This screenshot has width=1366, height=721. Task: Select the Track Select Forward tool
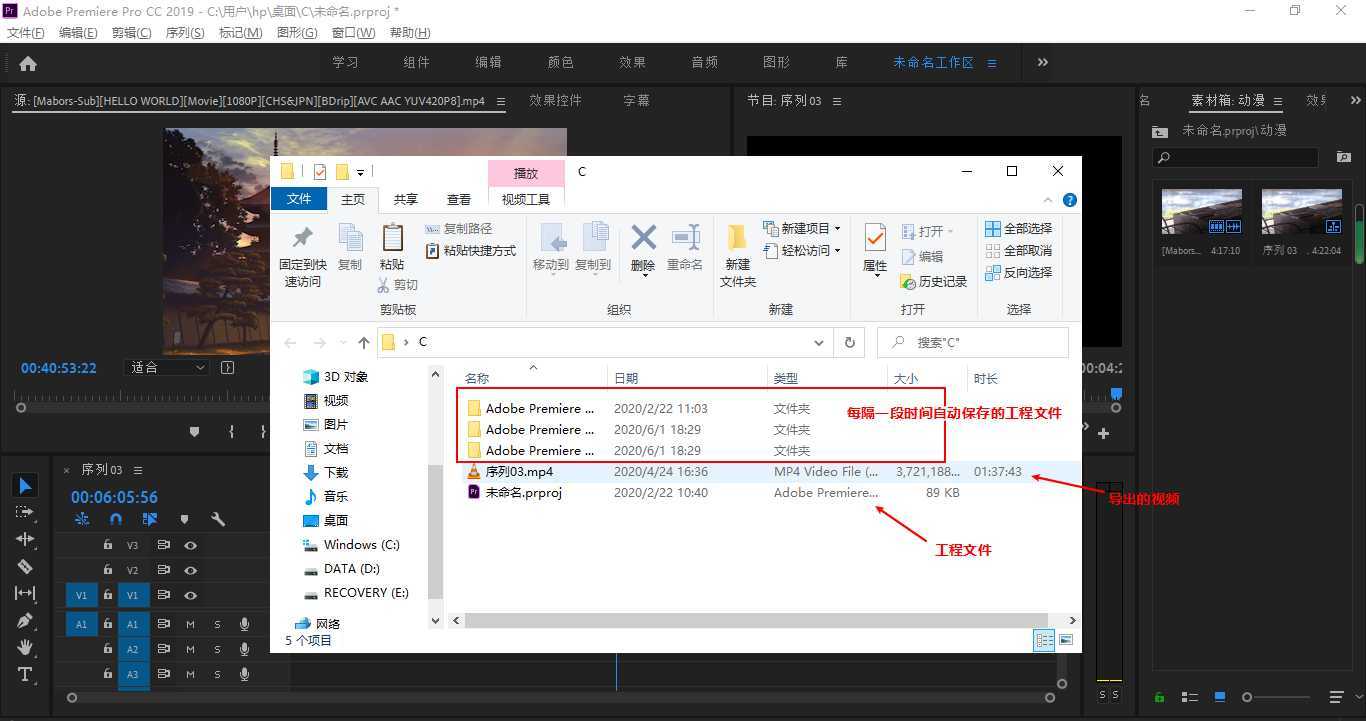(x=26, y=512)
